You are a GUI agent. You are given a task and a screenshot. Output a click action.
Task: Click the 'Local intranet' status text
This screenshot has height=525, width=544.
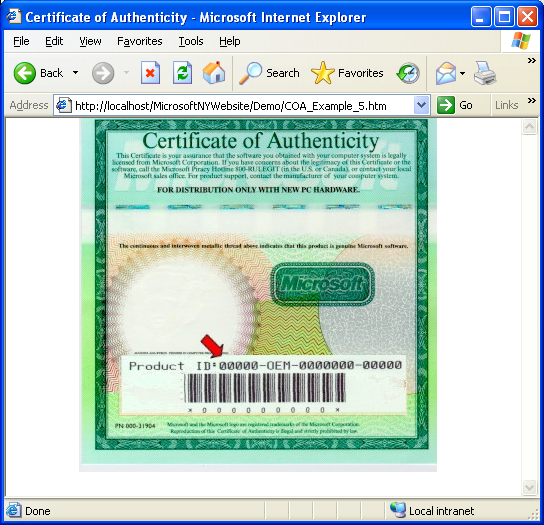(x=441, y=511)
